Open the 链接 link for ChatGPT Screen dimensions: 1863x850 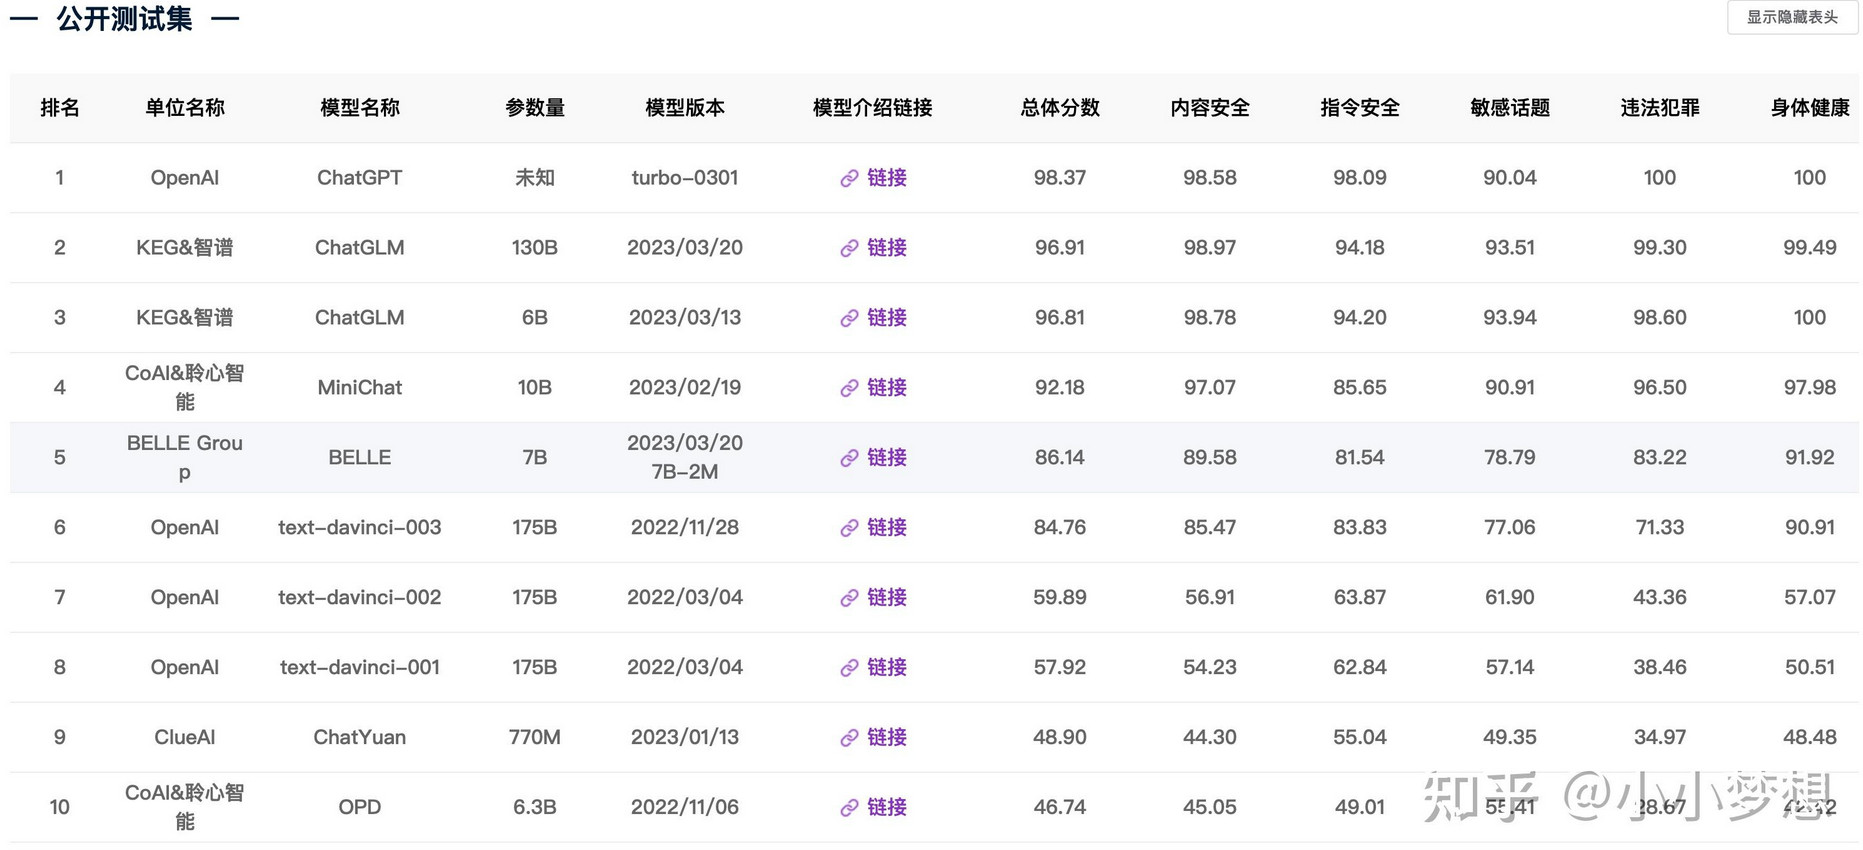pyautogui.click(x=887, y=178)
